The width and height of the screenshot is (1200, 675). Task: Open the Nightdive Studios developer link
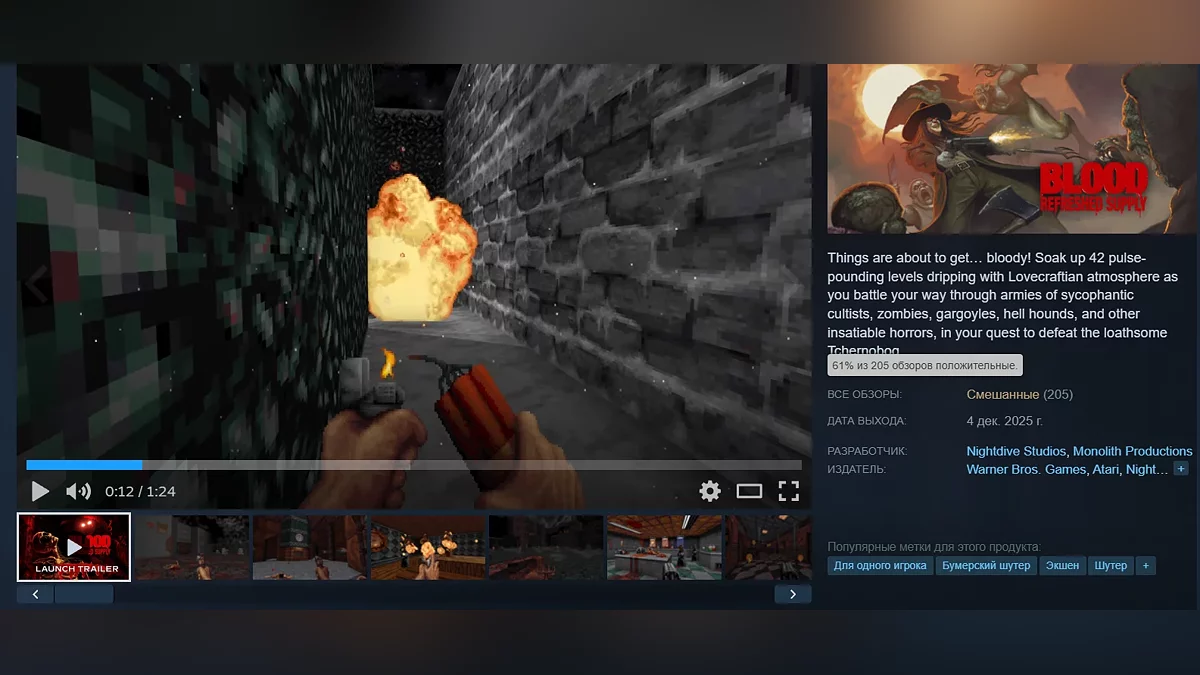[1016, 451]
